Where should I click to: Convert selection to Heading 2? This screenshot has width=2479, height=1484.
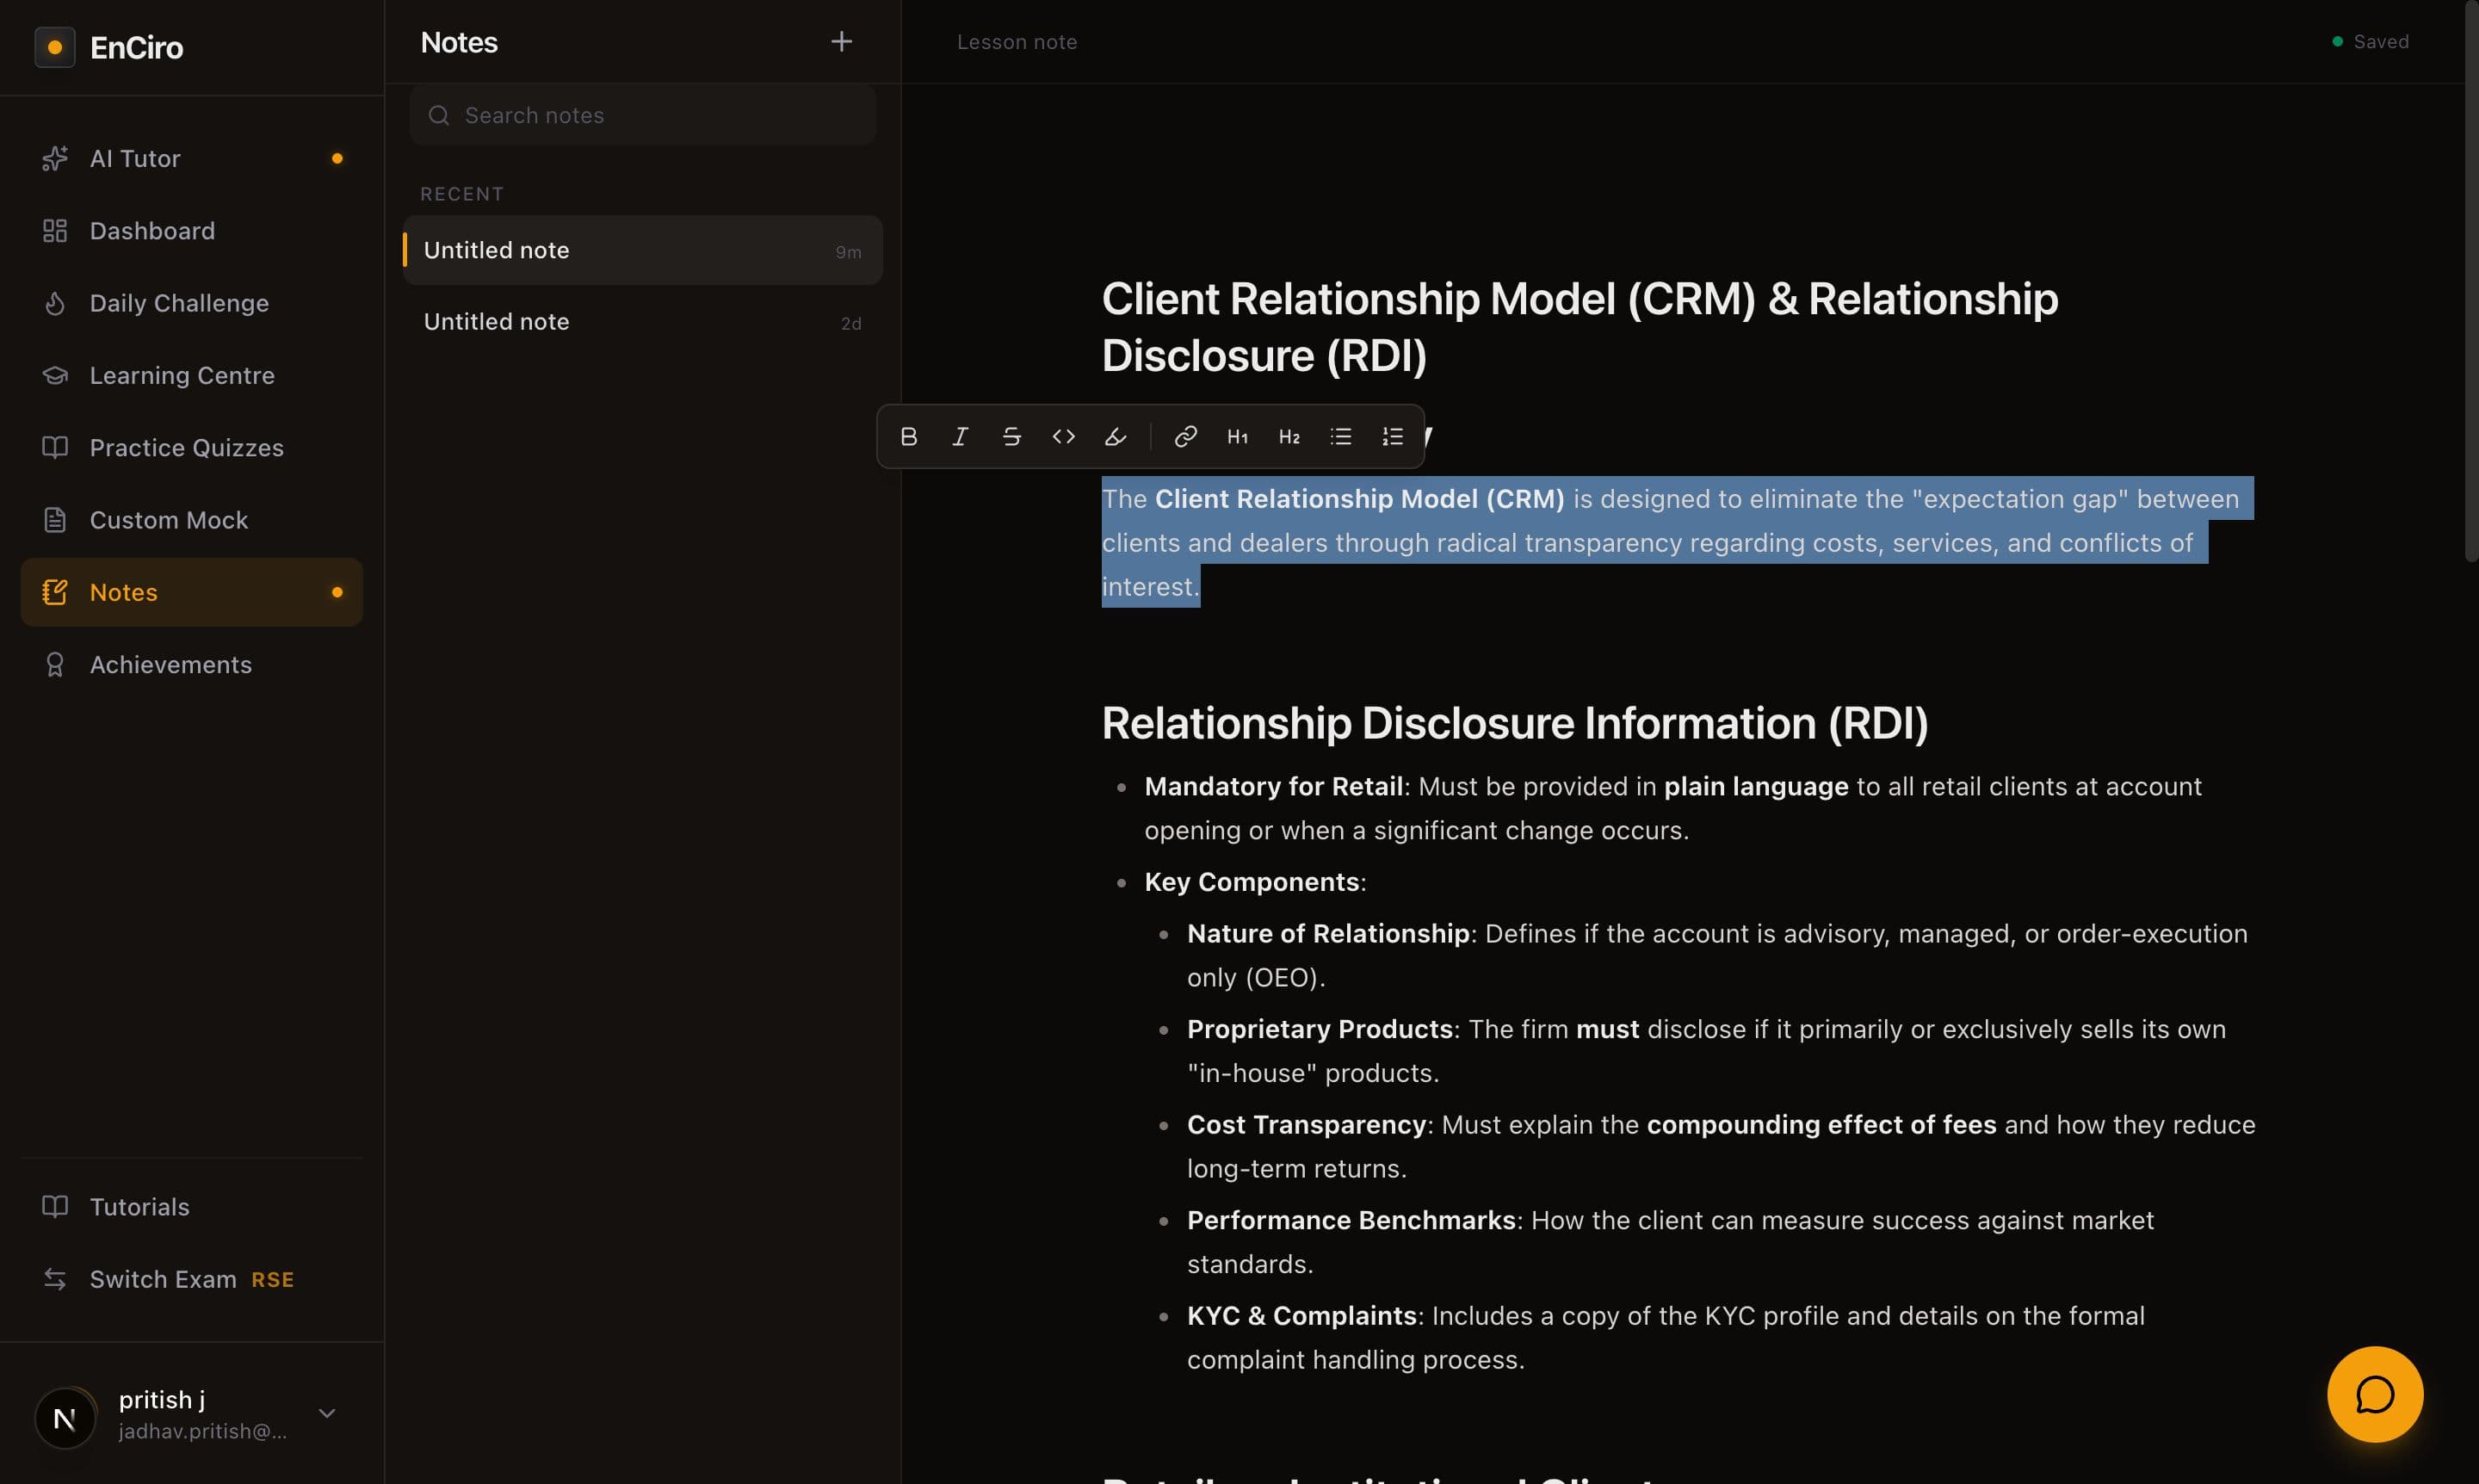(x=1290, y=436)
